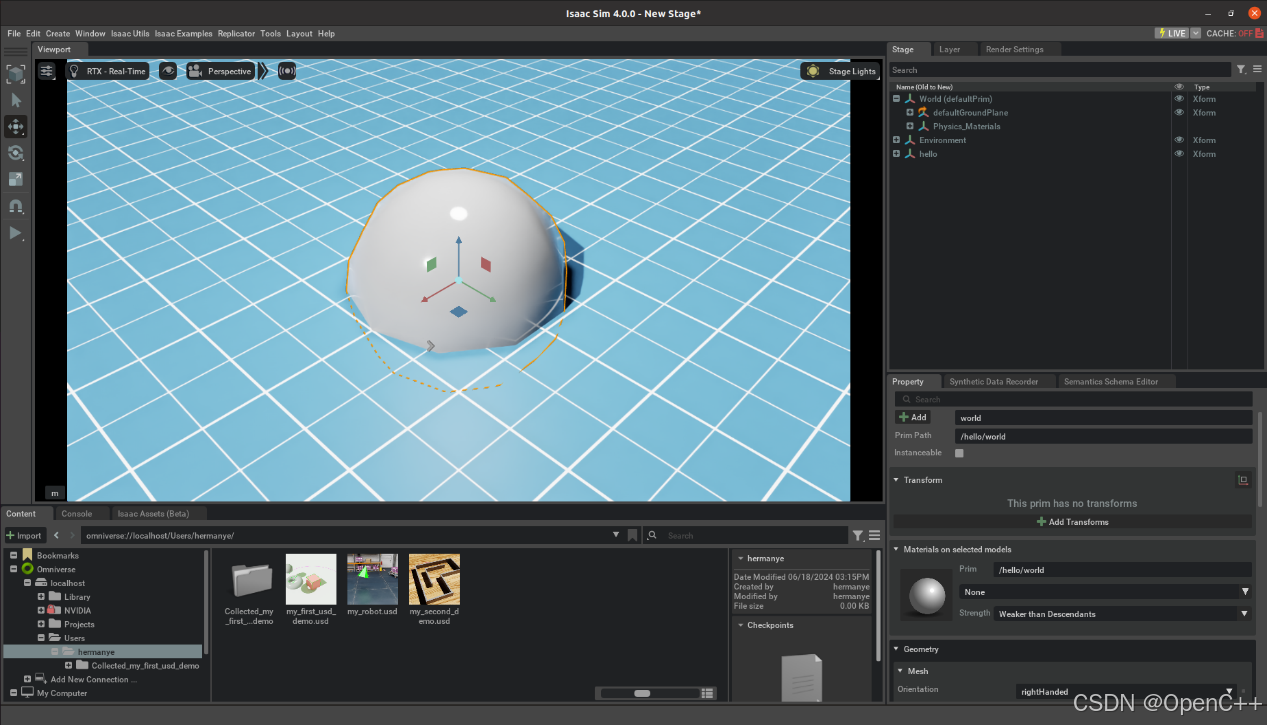Screen dimensions: 1267x725
Task: Switch to Isaac Assets (Beta) tab
Action: pyautogui.click(x=153, y=514)
